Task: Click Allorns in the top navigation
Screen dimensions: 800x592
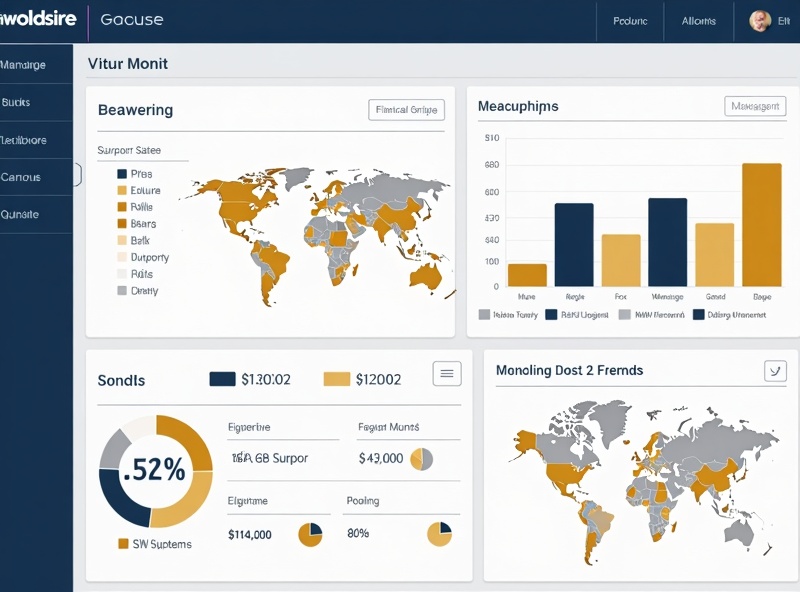Action: point(698,21)
